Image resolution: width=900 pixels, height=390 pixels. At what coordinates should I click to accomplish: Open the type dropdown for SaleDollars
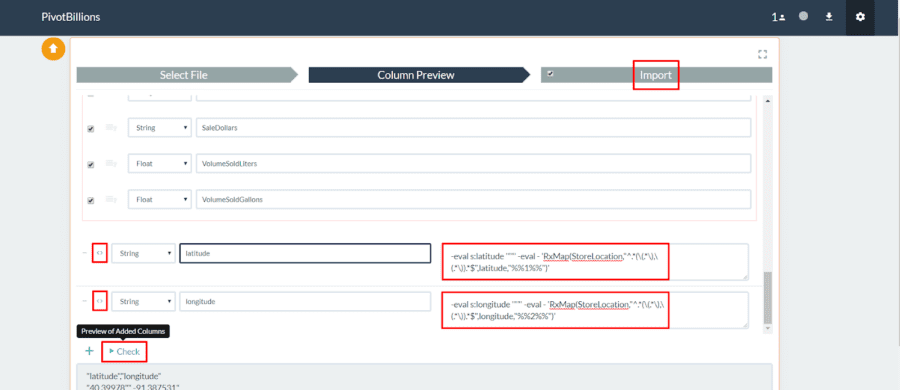[160, 128]
